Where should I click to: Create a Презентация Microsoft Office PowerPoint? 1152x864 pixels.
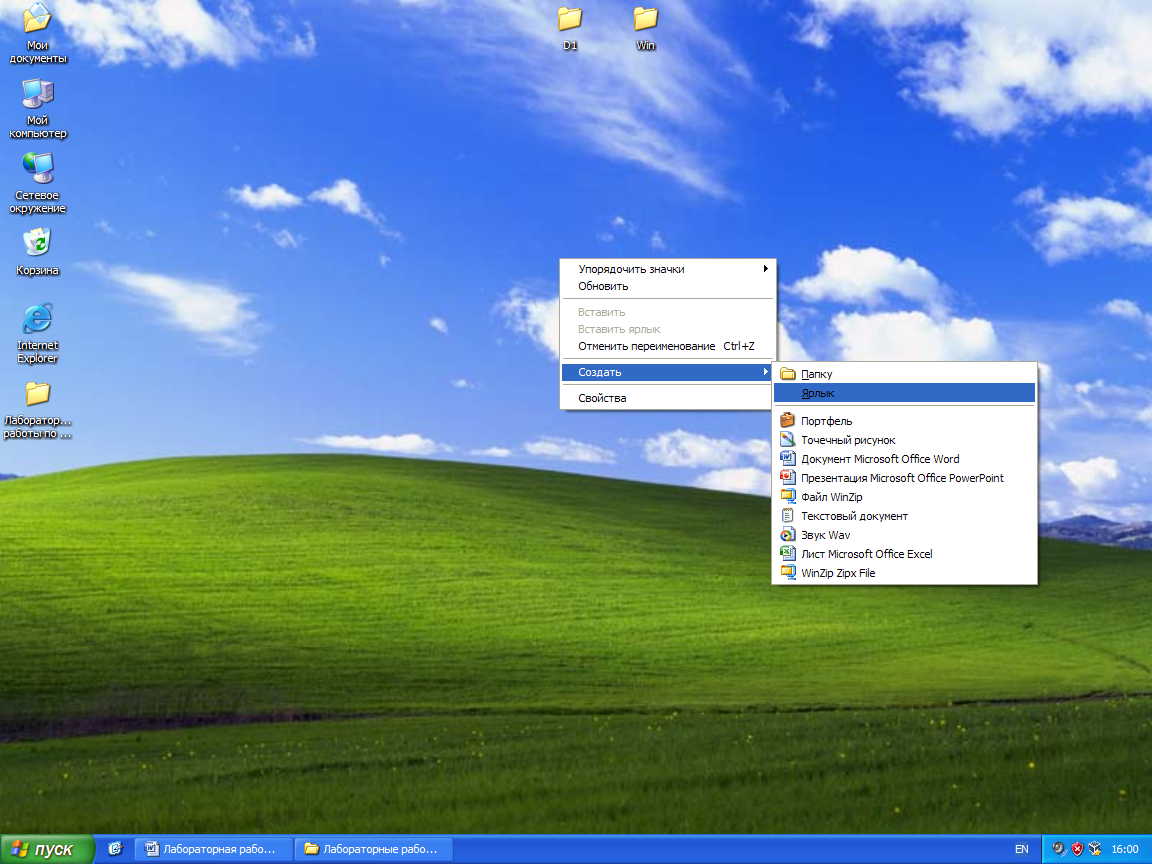point(904,478)
